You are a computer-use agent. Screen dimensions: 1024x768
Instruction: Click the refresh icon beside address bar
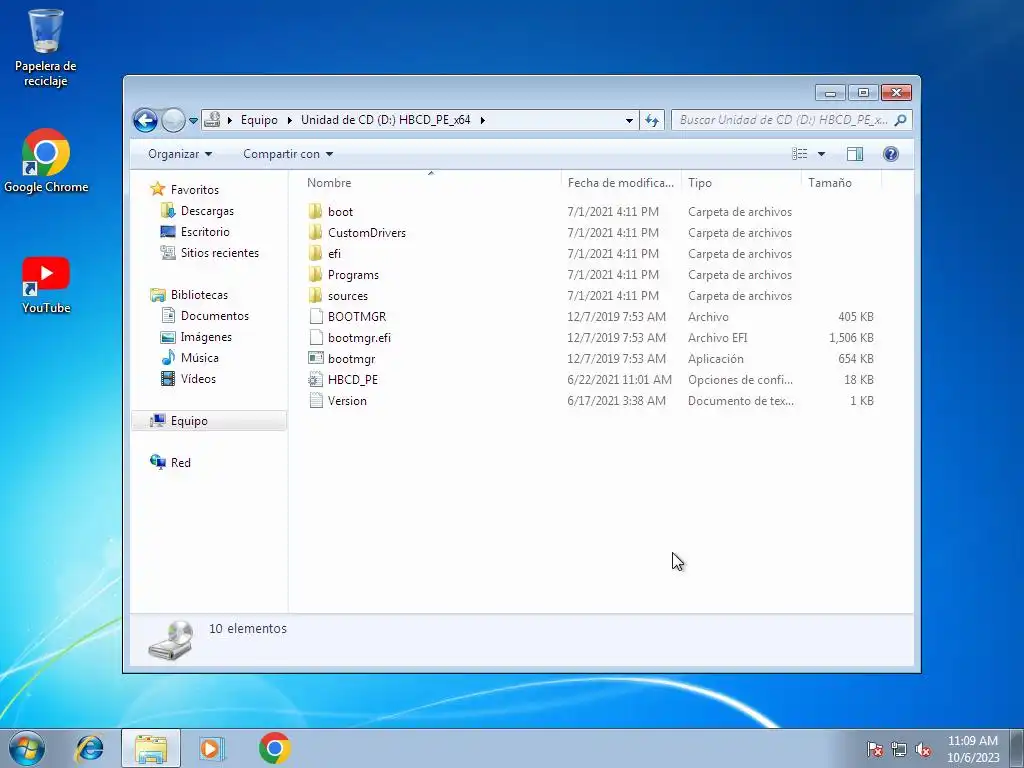(652, 120)
